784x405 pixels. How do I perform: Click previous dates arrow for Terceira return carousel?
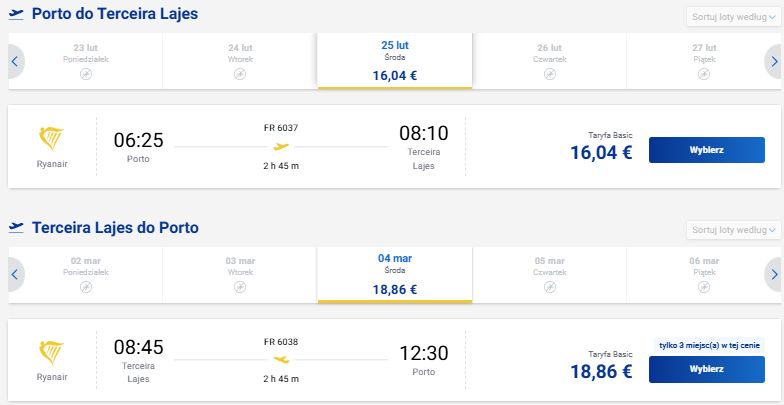[16, 274]
